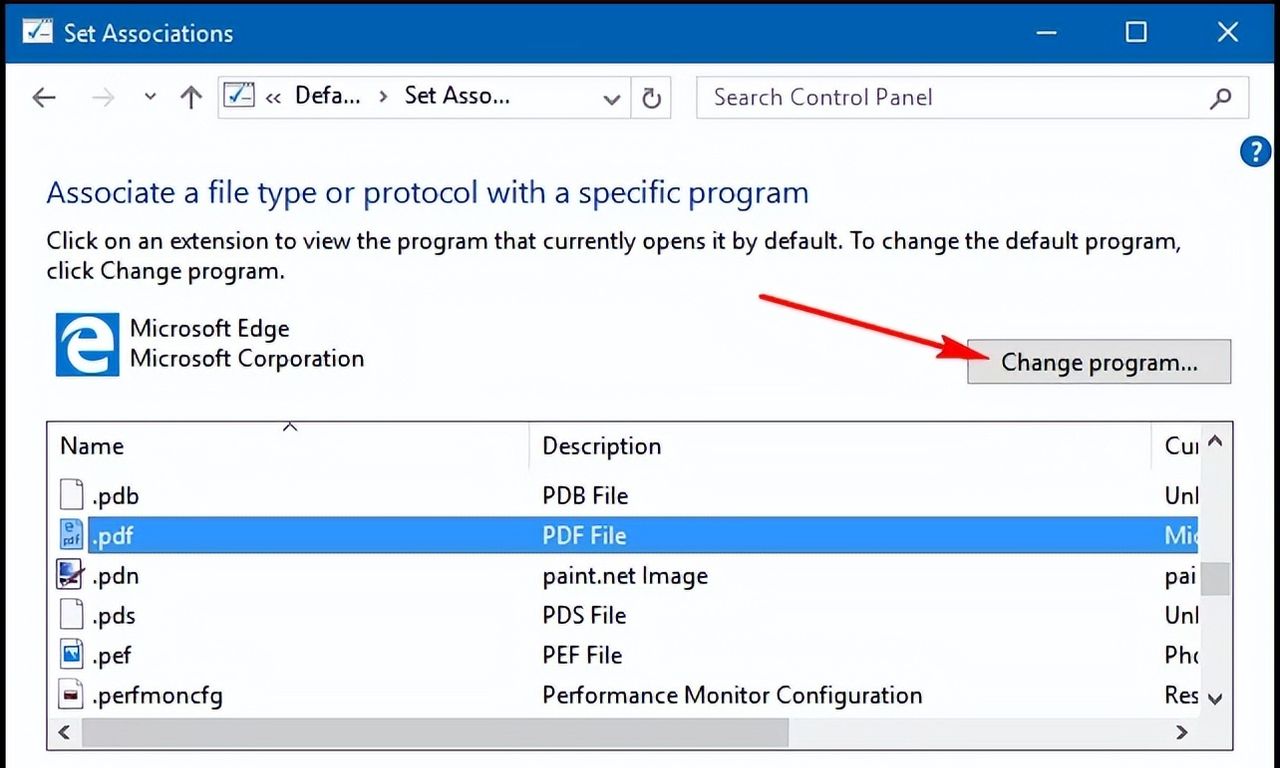Viewport: 1280px width, 768px height.
Task: Click the Back navigation arrow
Action: pos(44,98)
